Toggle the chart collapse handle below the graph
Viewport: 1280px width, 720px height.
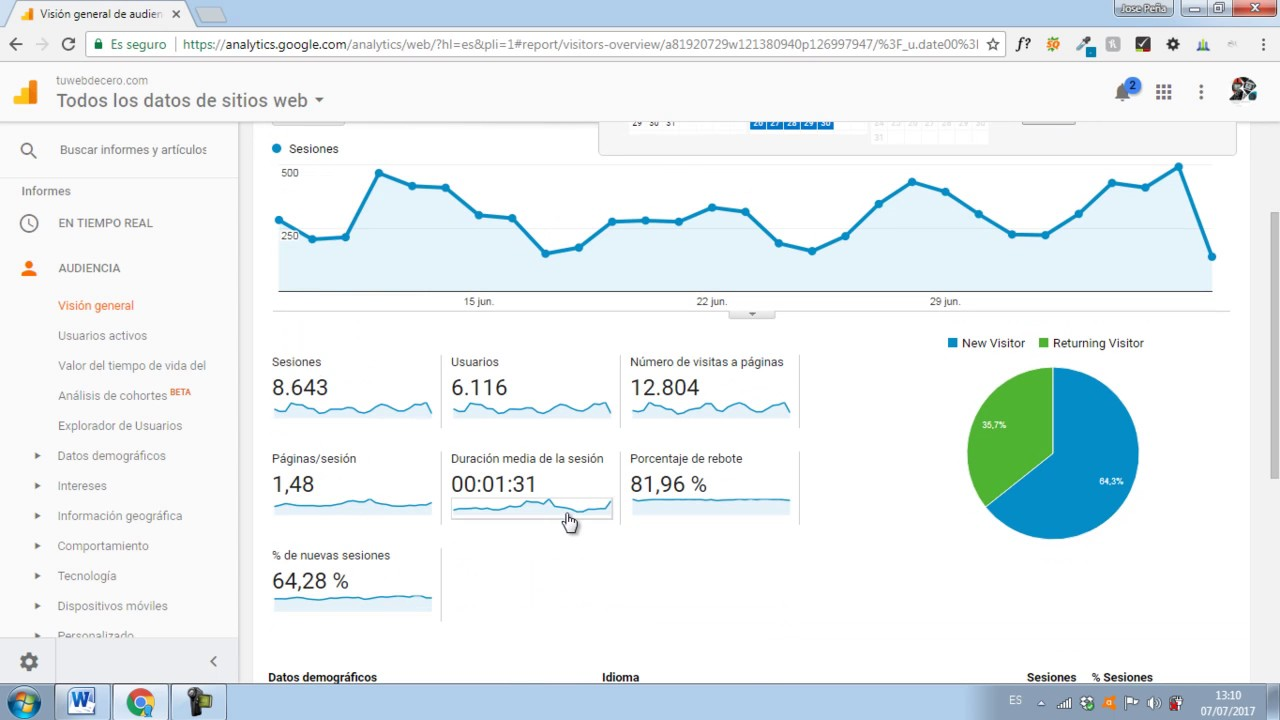[x=752, y=314]
